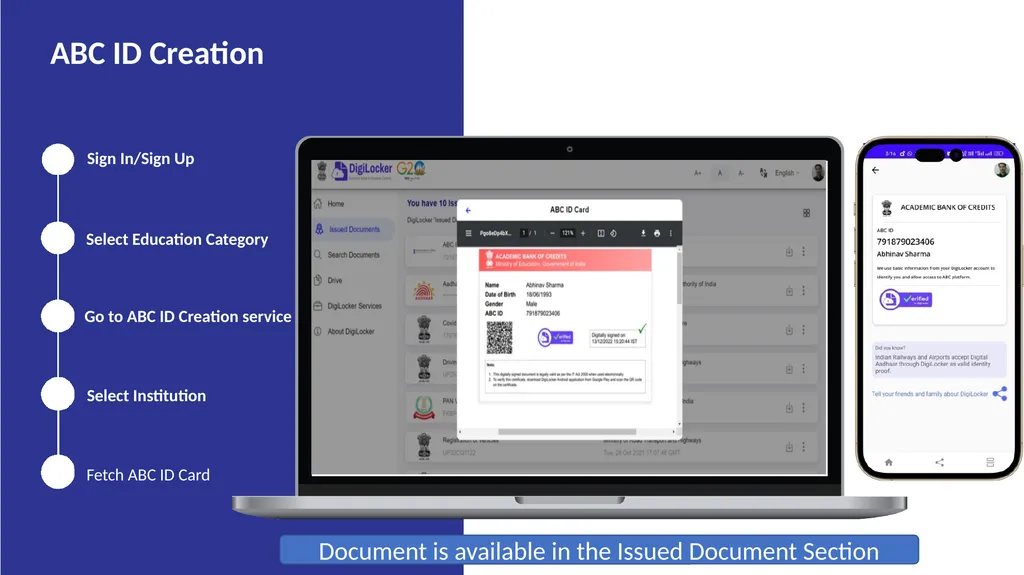Open DigiLocker Services in the sidebar
The width and height of the screenshot is (1024, 575).
click(347, 306)
